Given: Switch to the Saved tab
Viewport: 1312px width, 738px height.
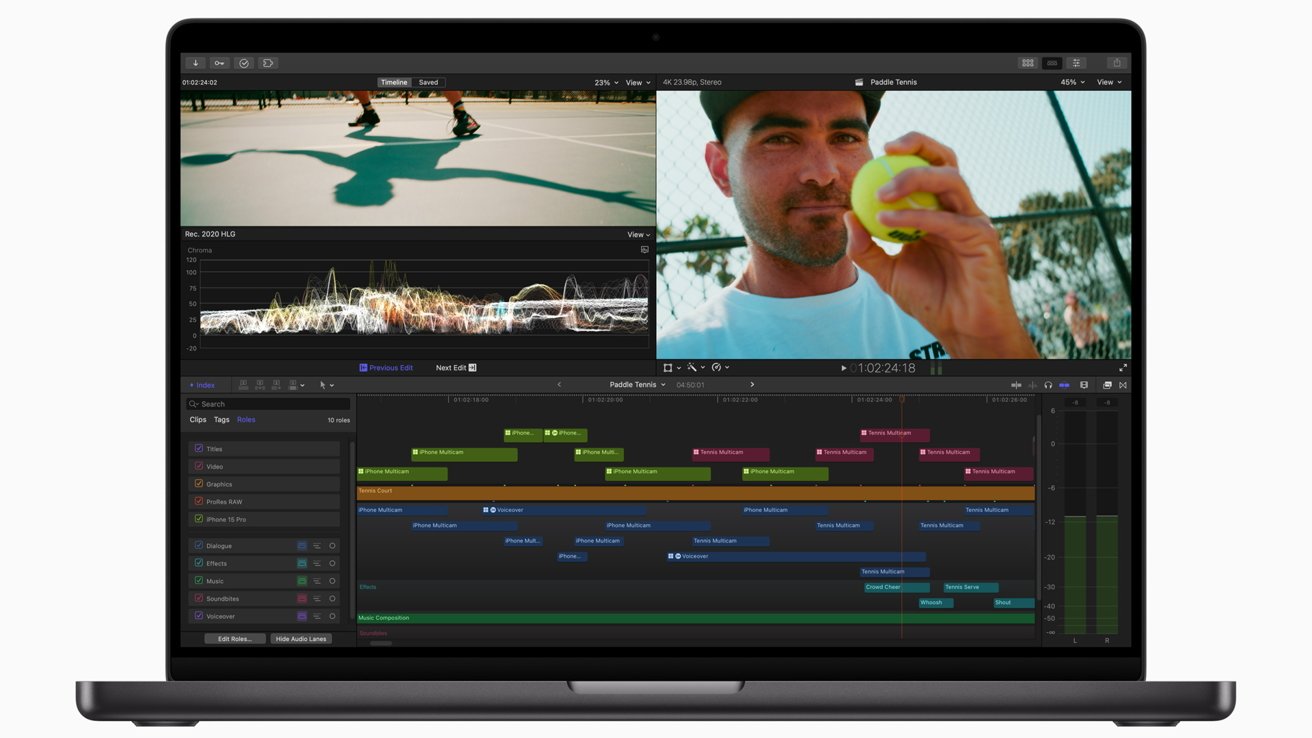Looking at the screenshot, I should tap(428, 82).
